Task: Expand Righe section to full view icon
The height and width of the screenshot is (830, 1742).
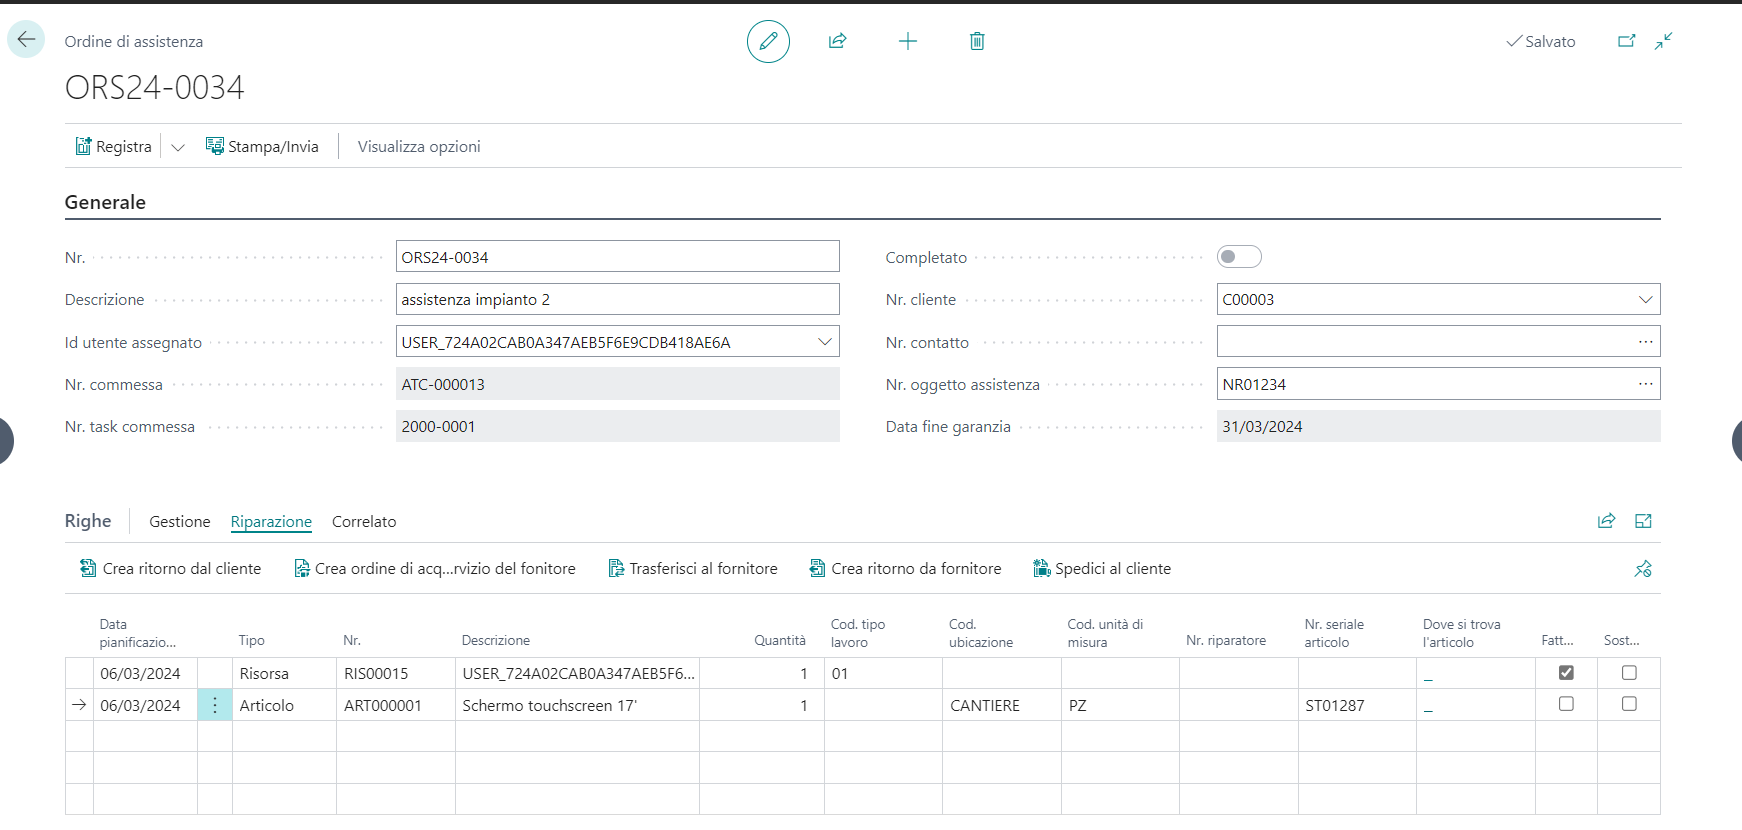Action: [x=1643, y=521]
